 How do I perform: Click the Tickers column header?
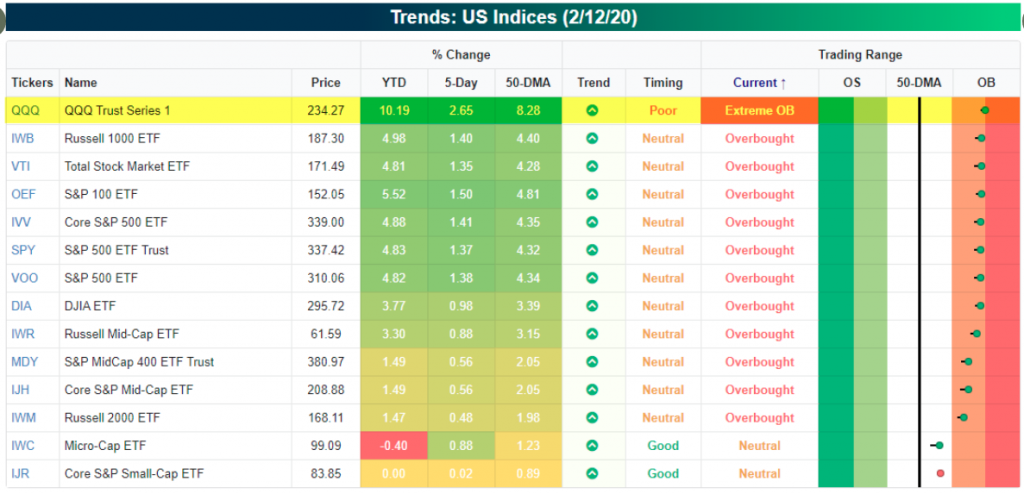tap(33, 83)
